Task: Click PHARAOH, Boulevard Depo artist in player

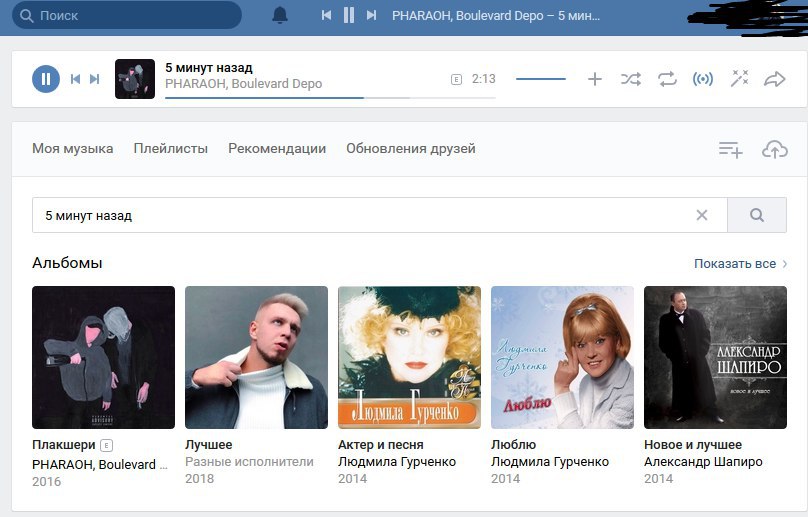Action: tap(244, 84)
